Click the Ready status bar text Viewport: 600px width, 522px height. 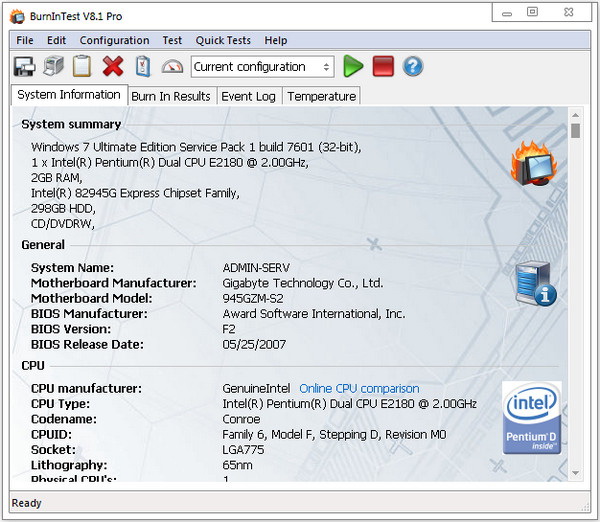point(26,503)
